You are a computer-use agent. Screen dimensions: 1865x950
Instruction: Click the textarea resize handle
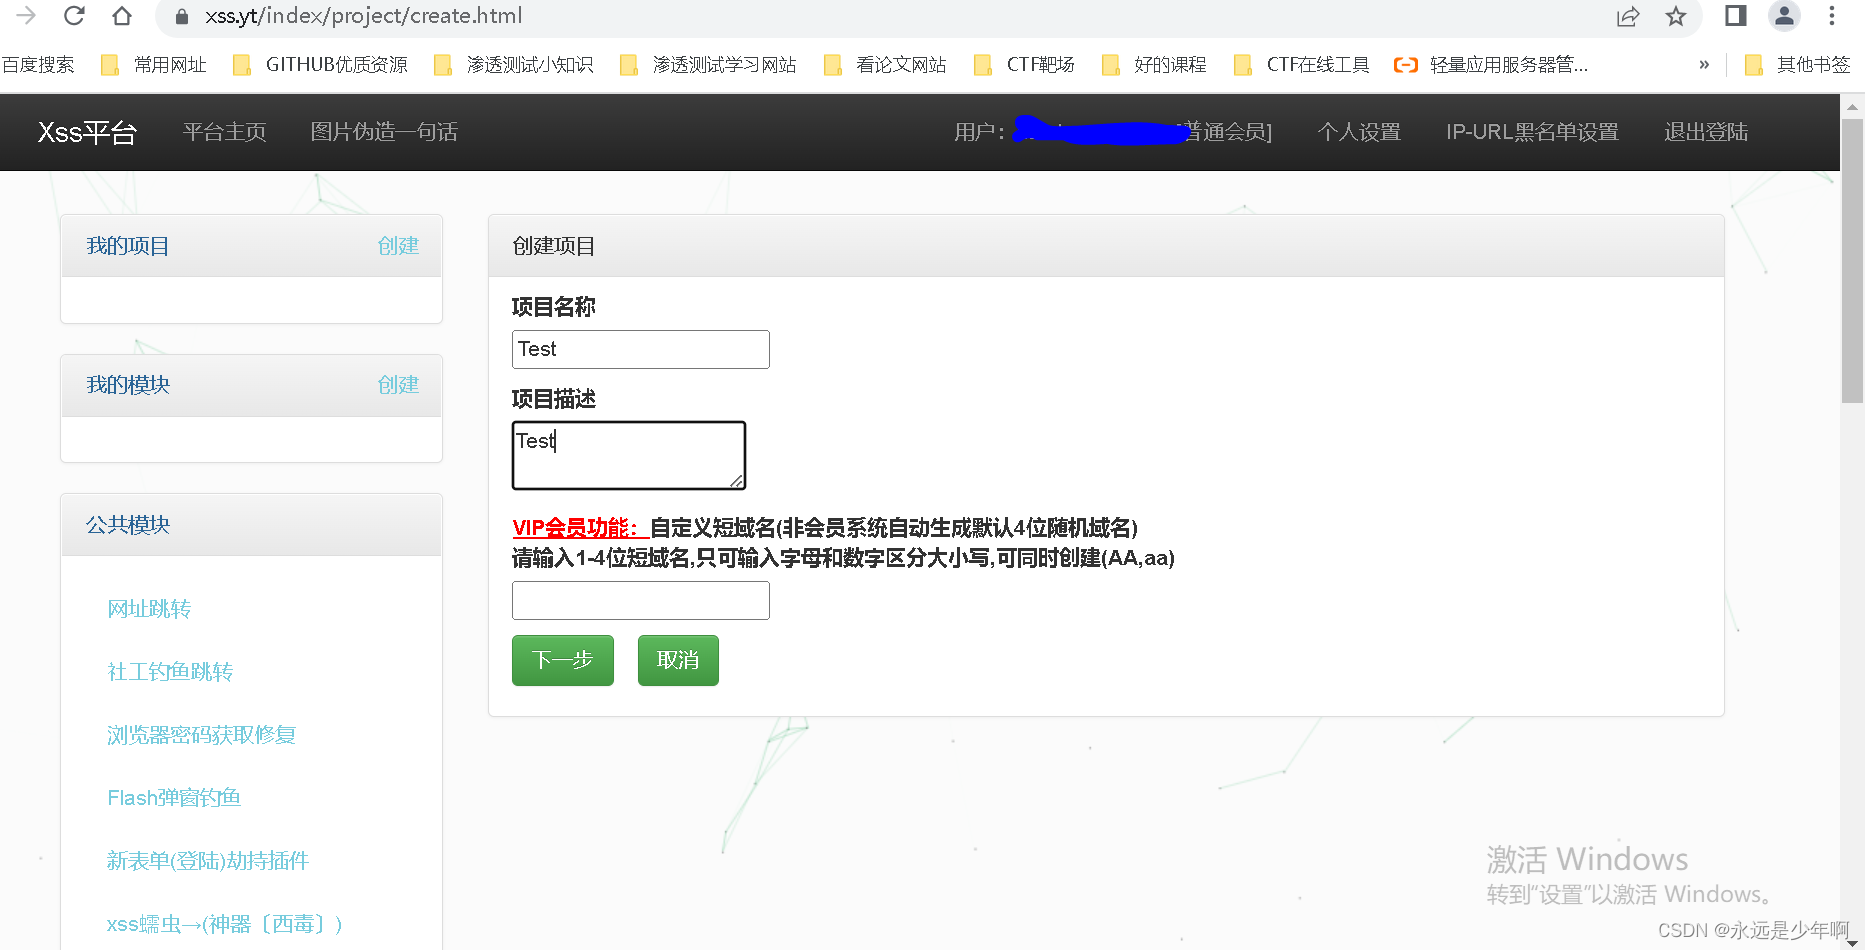click(737, 481)
